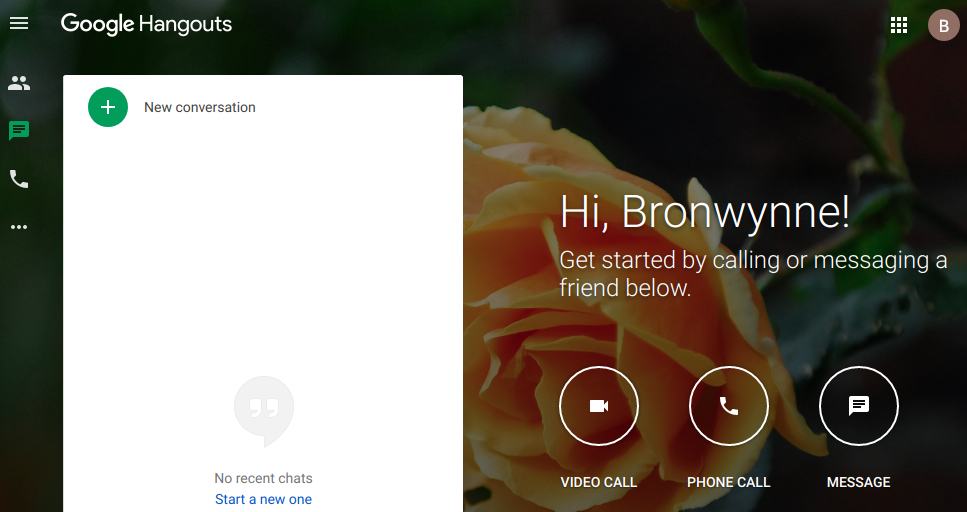The height and width of the screenshot is (512, 967).
Task: Select the Conversations chat icon in sidebar
Action: pos(19,131)
